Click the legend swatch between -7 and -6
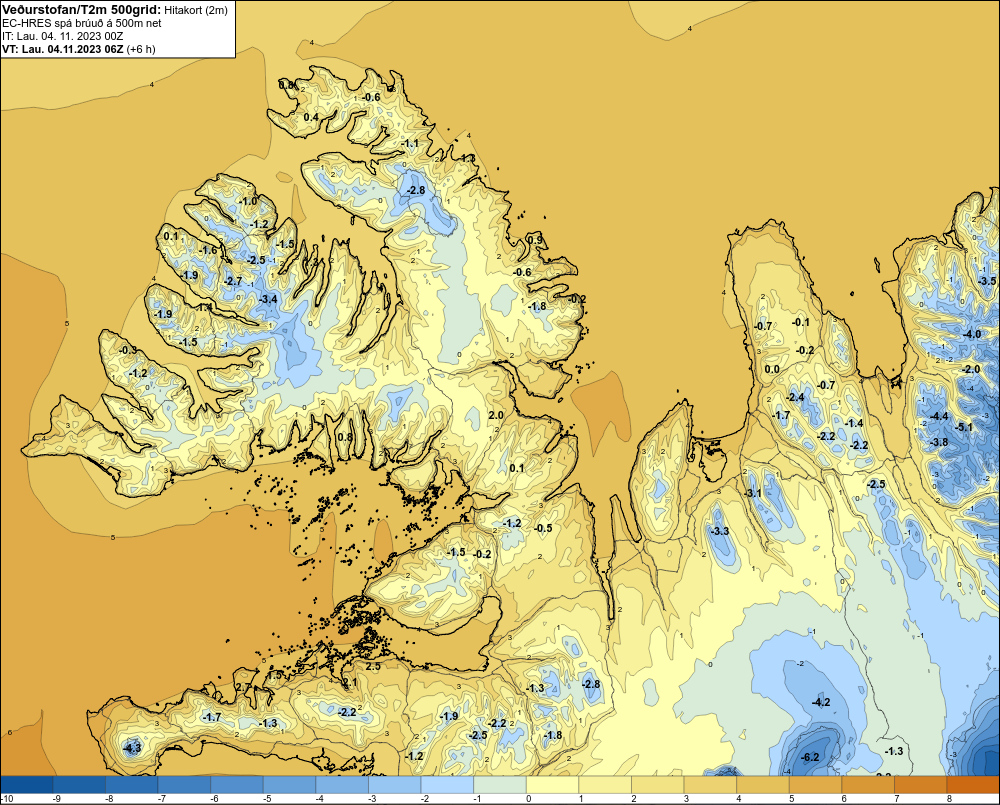This screenshot has width=1000, height=805. point(184,785)
